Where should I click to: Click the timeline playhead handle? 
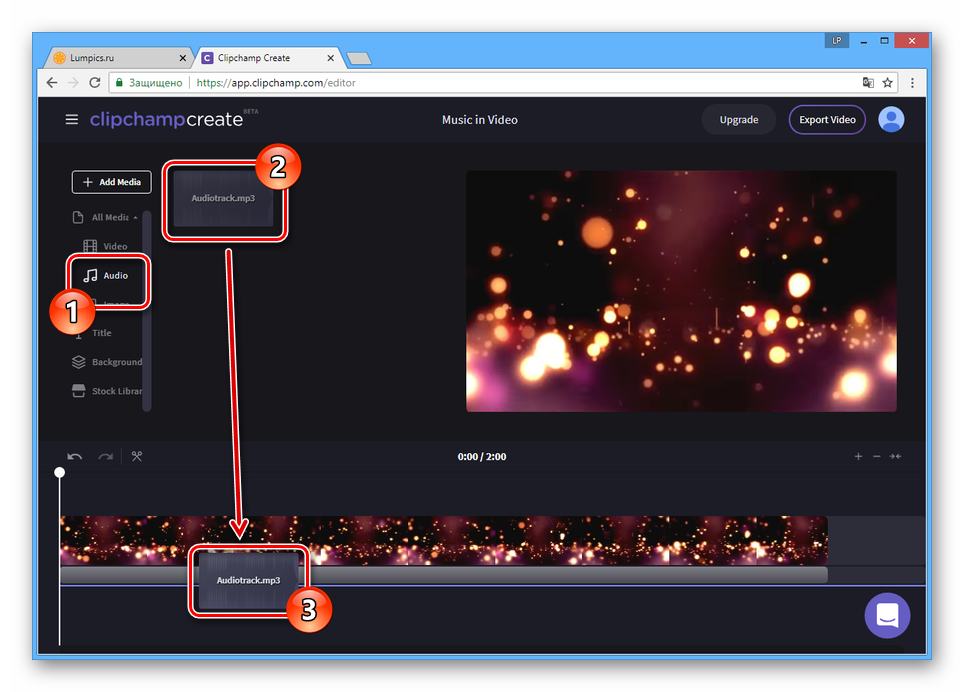click(59, 472)
